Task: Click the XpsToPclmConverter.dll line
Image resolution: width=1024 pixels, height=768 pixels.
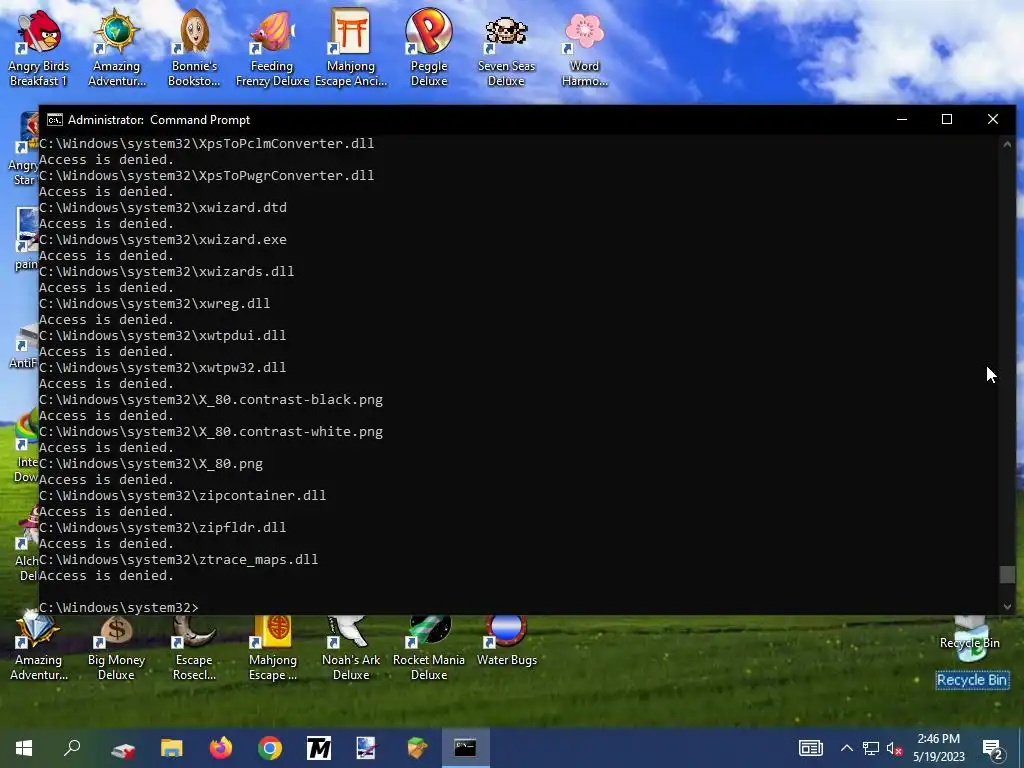Action: pyautogui.click(x=206, y=144)
